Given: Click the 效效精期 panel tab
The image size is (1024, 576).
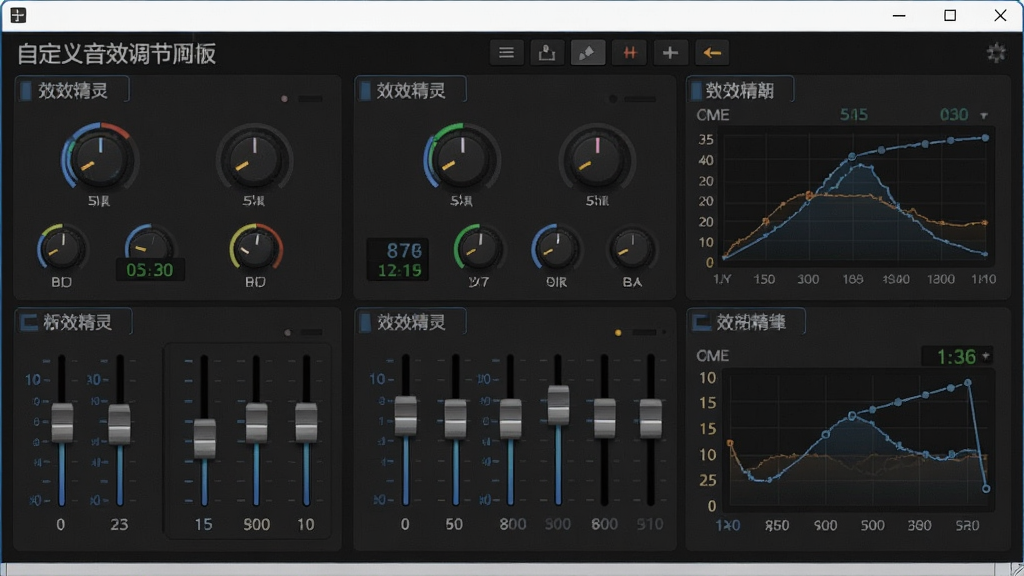Looking at the screenshot, I should point(741,91).
